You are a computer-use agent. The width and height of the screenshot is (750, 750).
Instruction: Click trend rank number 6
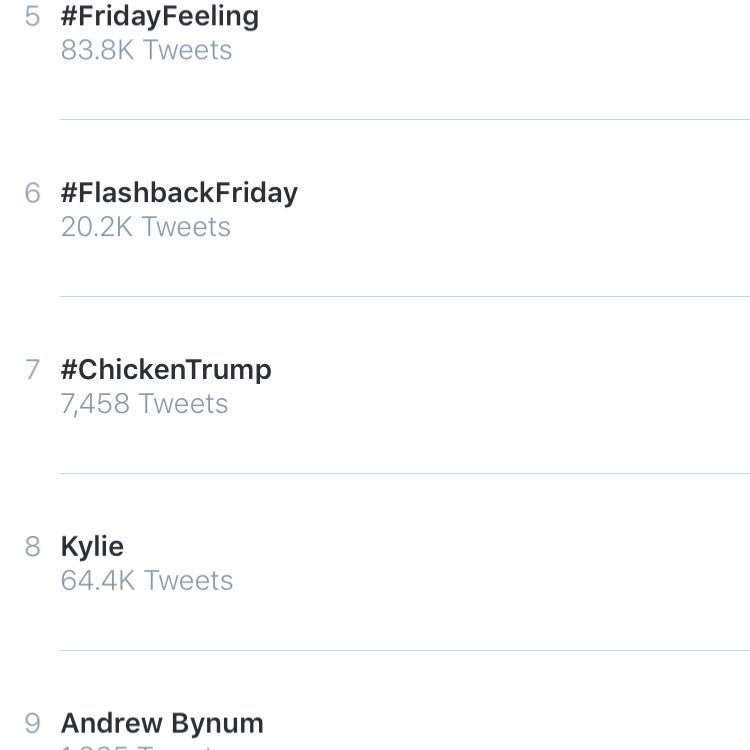pos(32,193)
